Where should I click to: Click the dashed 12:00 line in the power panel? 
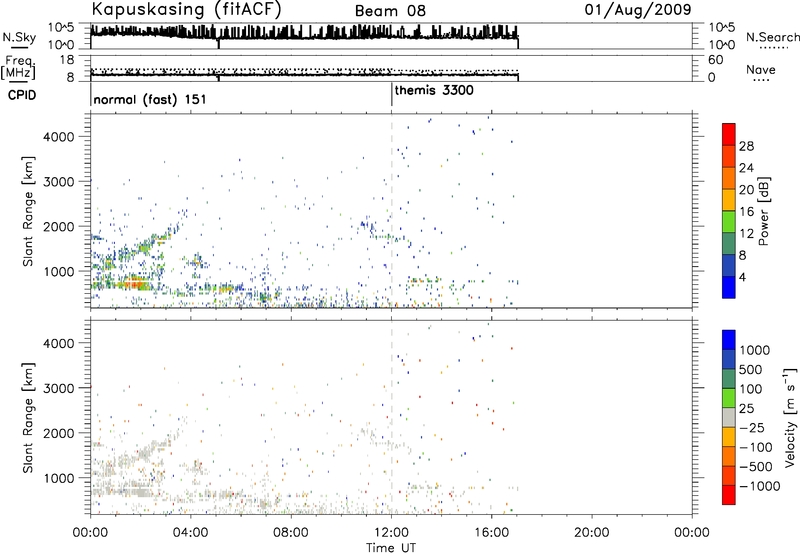(x=392, y=211)
